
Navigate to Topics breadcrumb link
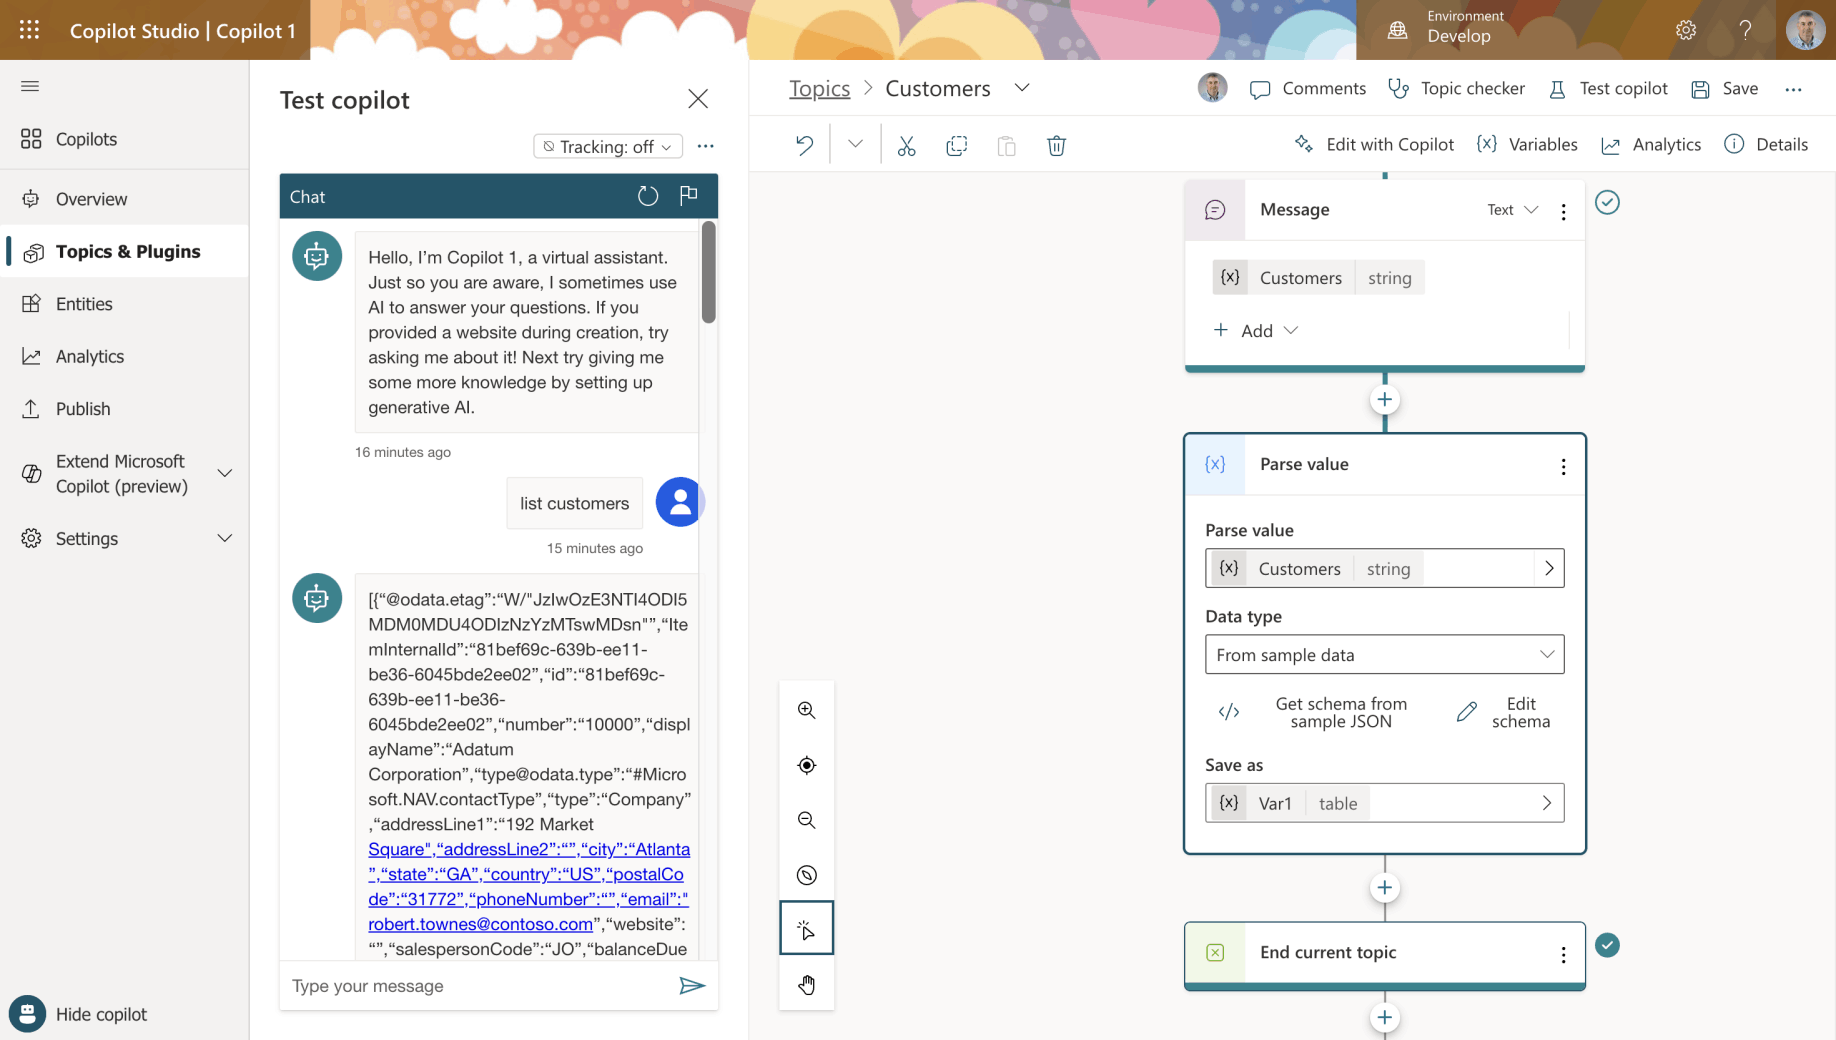(x=819, y=88)
